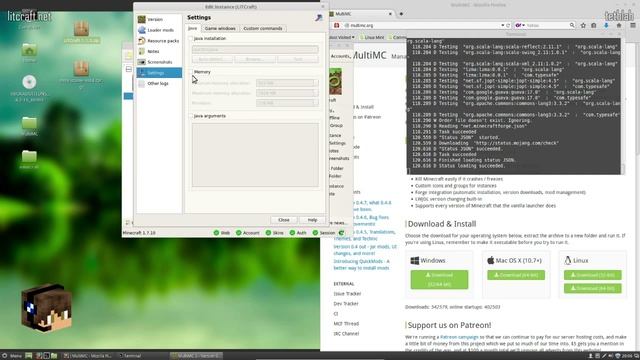This screenshot has height=360, width=640.
Task: Select the Settings page in sidebar
Action: pos(159,73)
